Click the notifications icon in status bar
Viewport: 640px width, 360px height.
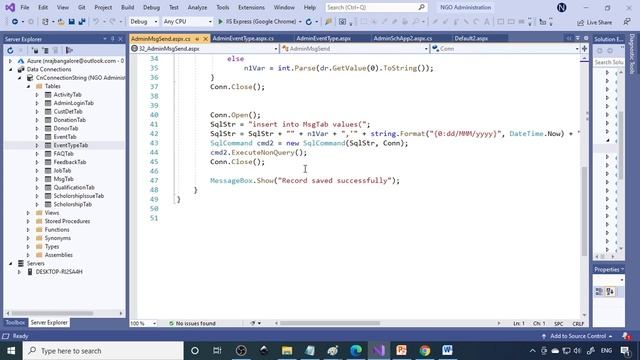click(626, 336)
